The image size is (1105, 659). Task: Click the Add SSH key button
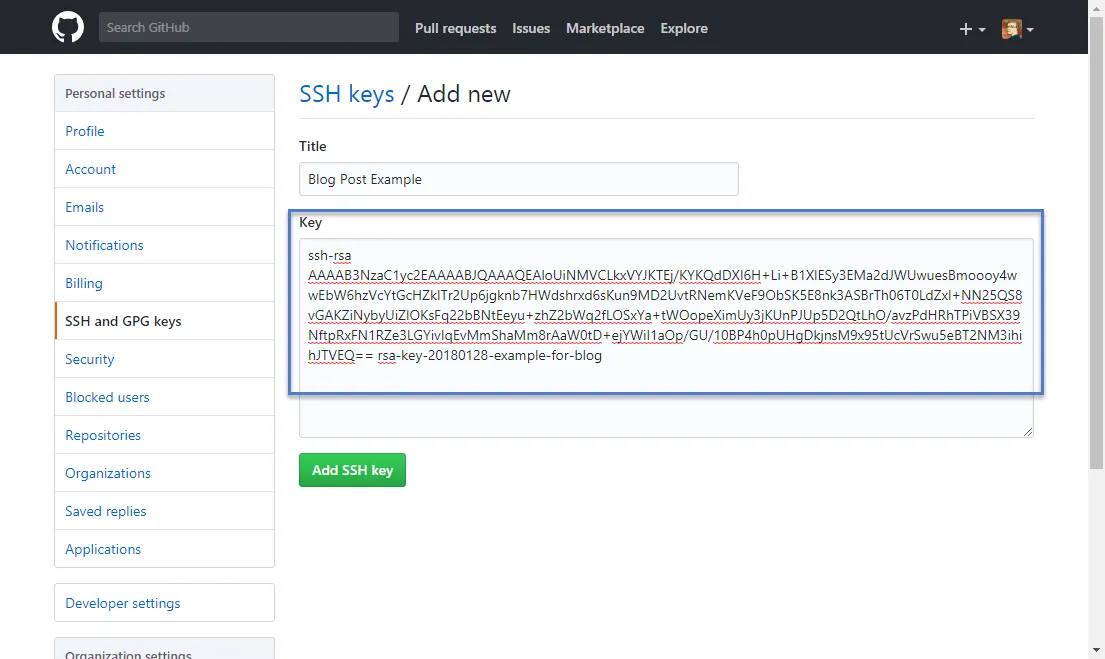coord(352,470)
